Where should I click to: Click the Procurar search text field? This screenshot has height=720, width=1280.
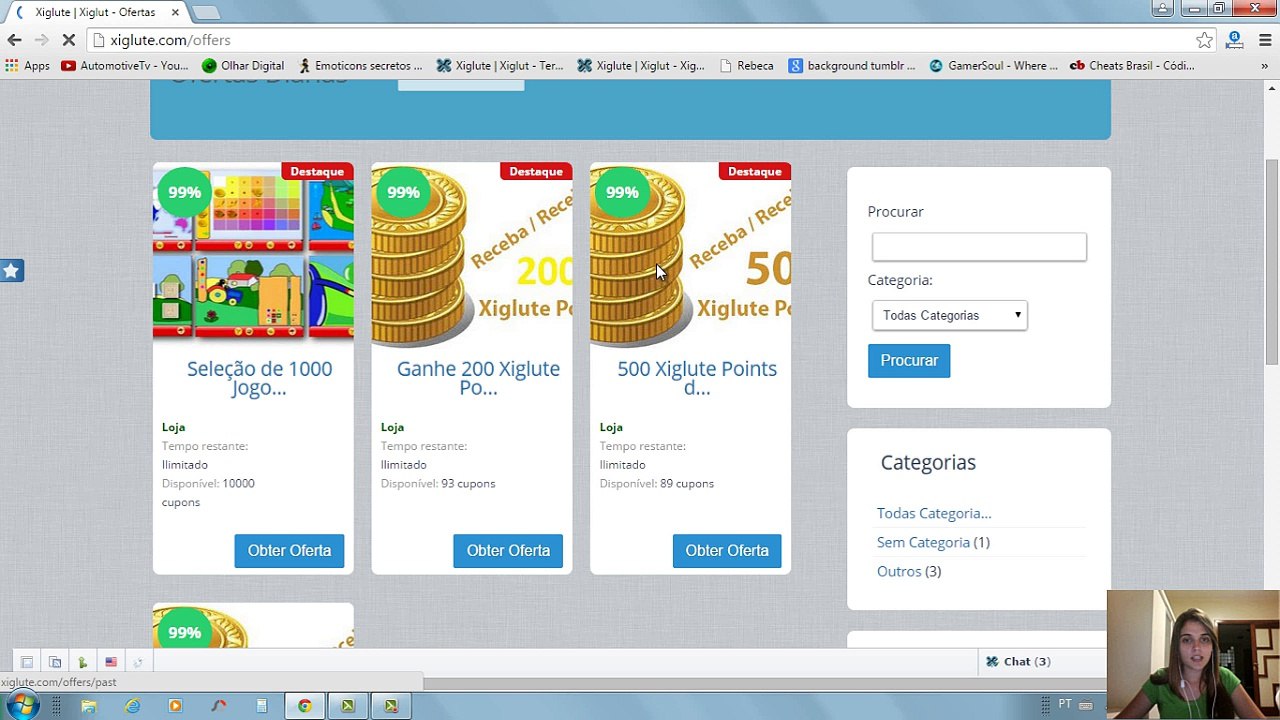(979, 247)
